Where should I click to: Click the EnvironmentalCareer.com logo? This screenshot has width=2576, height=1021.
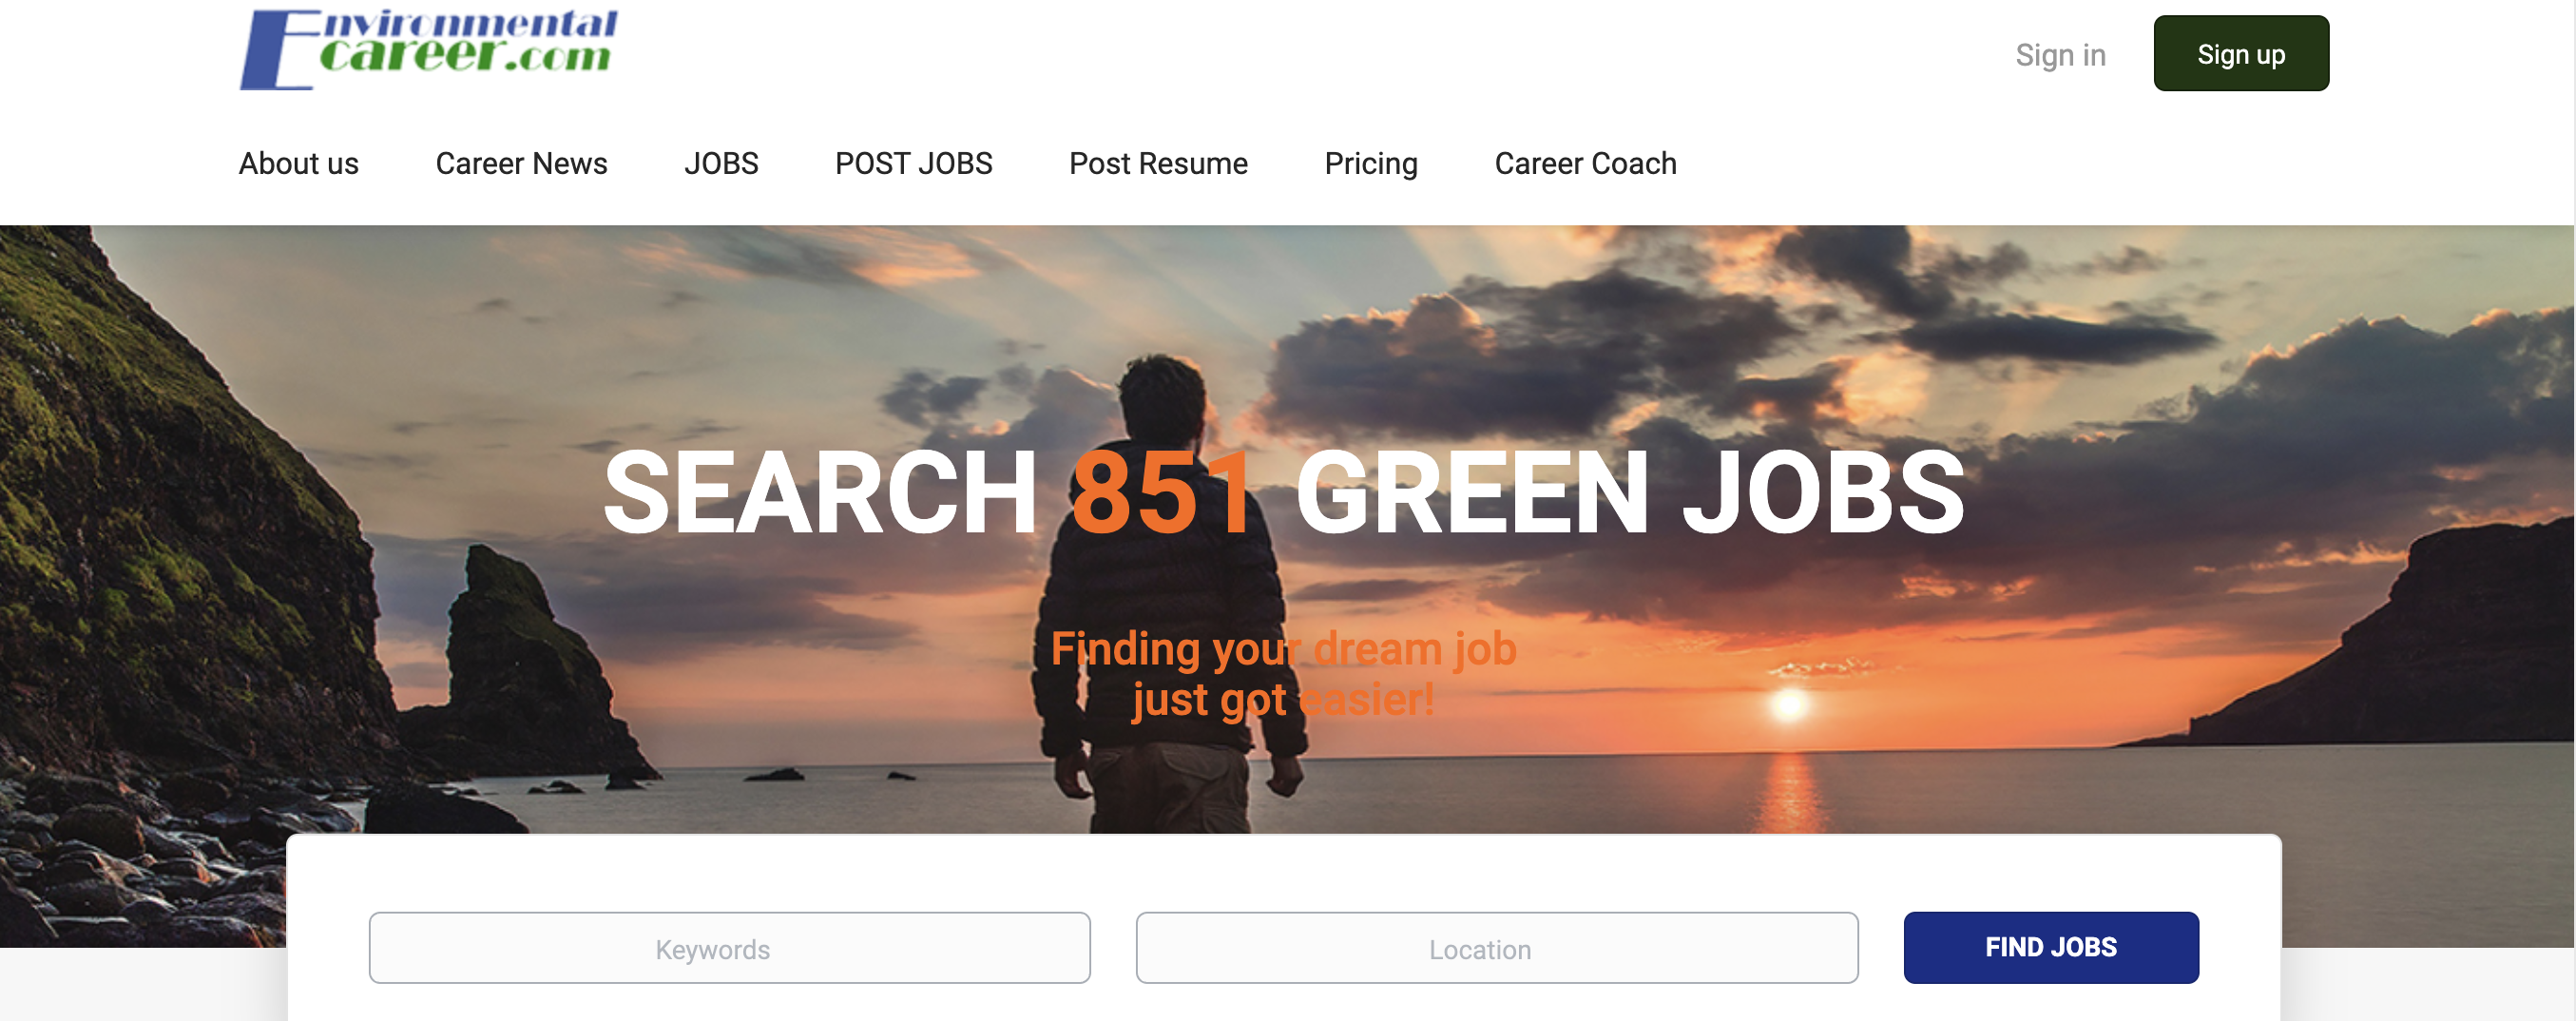tap(428, 49)
